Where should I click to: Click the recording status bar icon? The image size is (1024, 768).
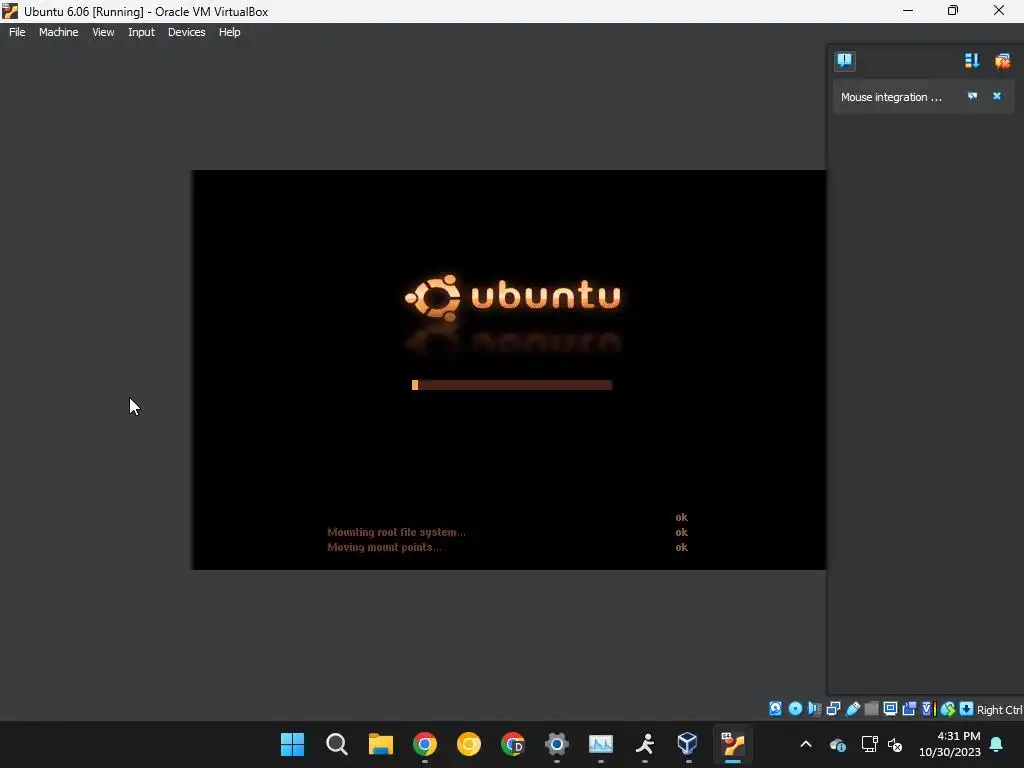pyautogui.click(x=909, y=709)
